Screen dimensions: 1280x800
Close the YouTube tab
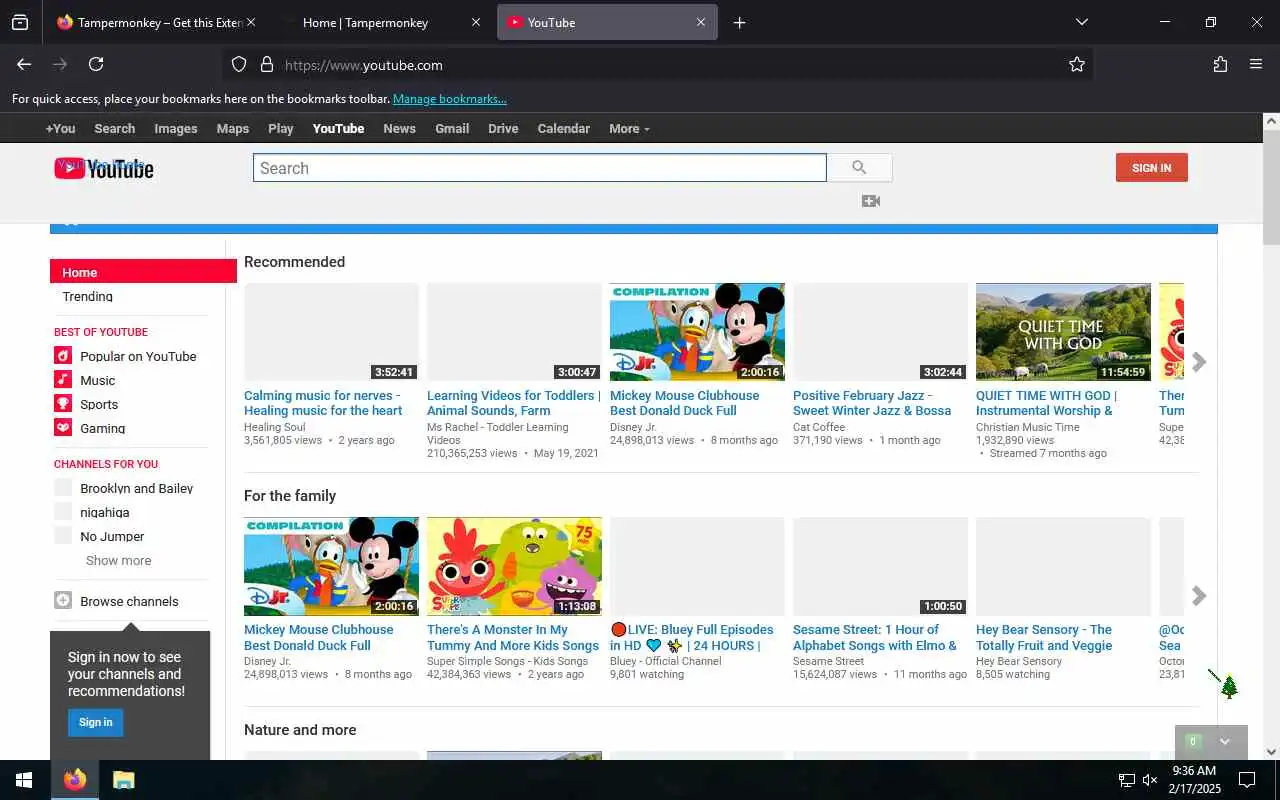pyautogui.click(x=701, y=22)
